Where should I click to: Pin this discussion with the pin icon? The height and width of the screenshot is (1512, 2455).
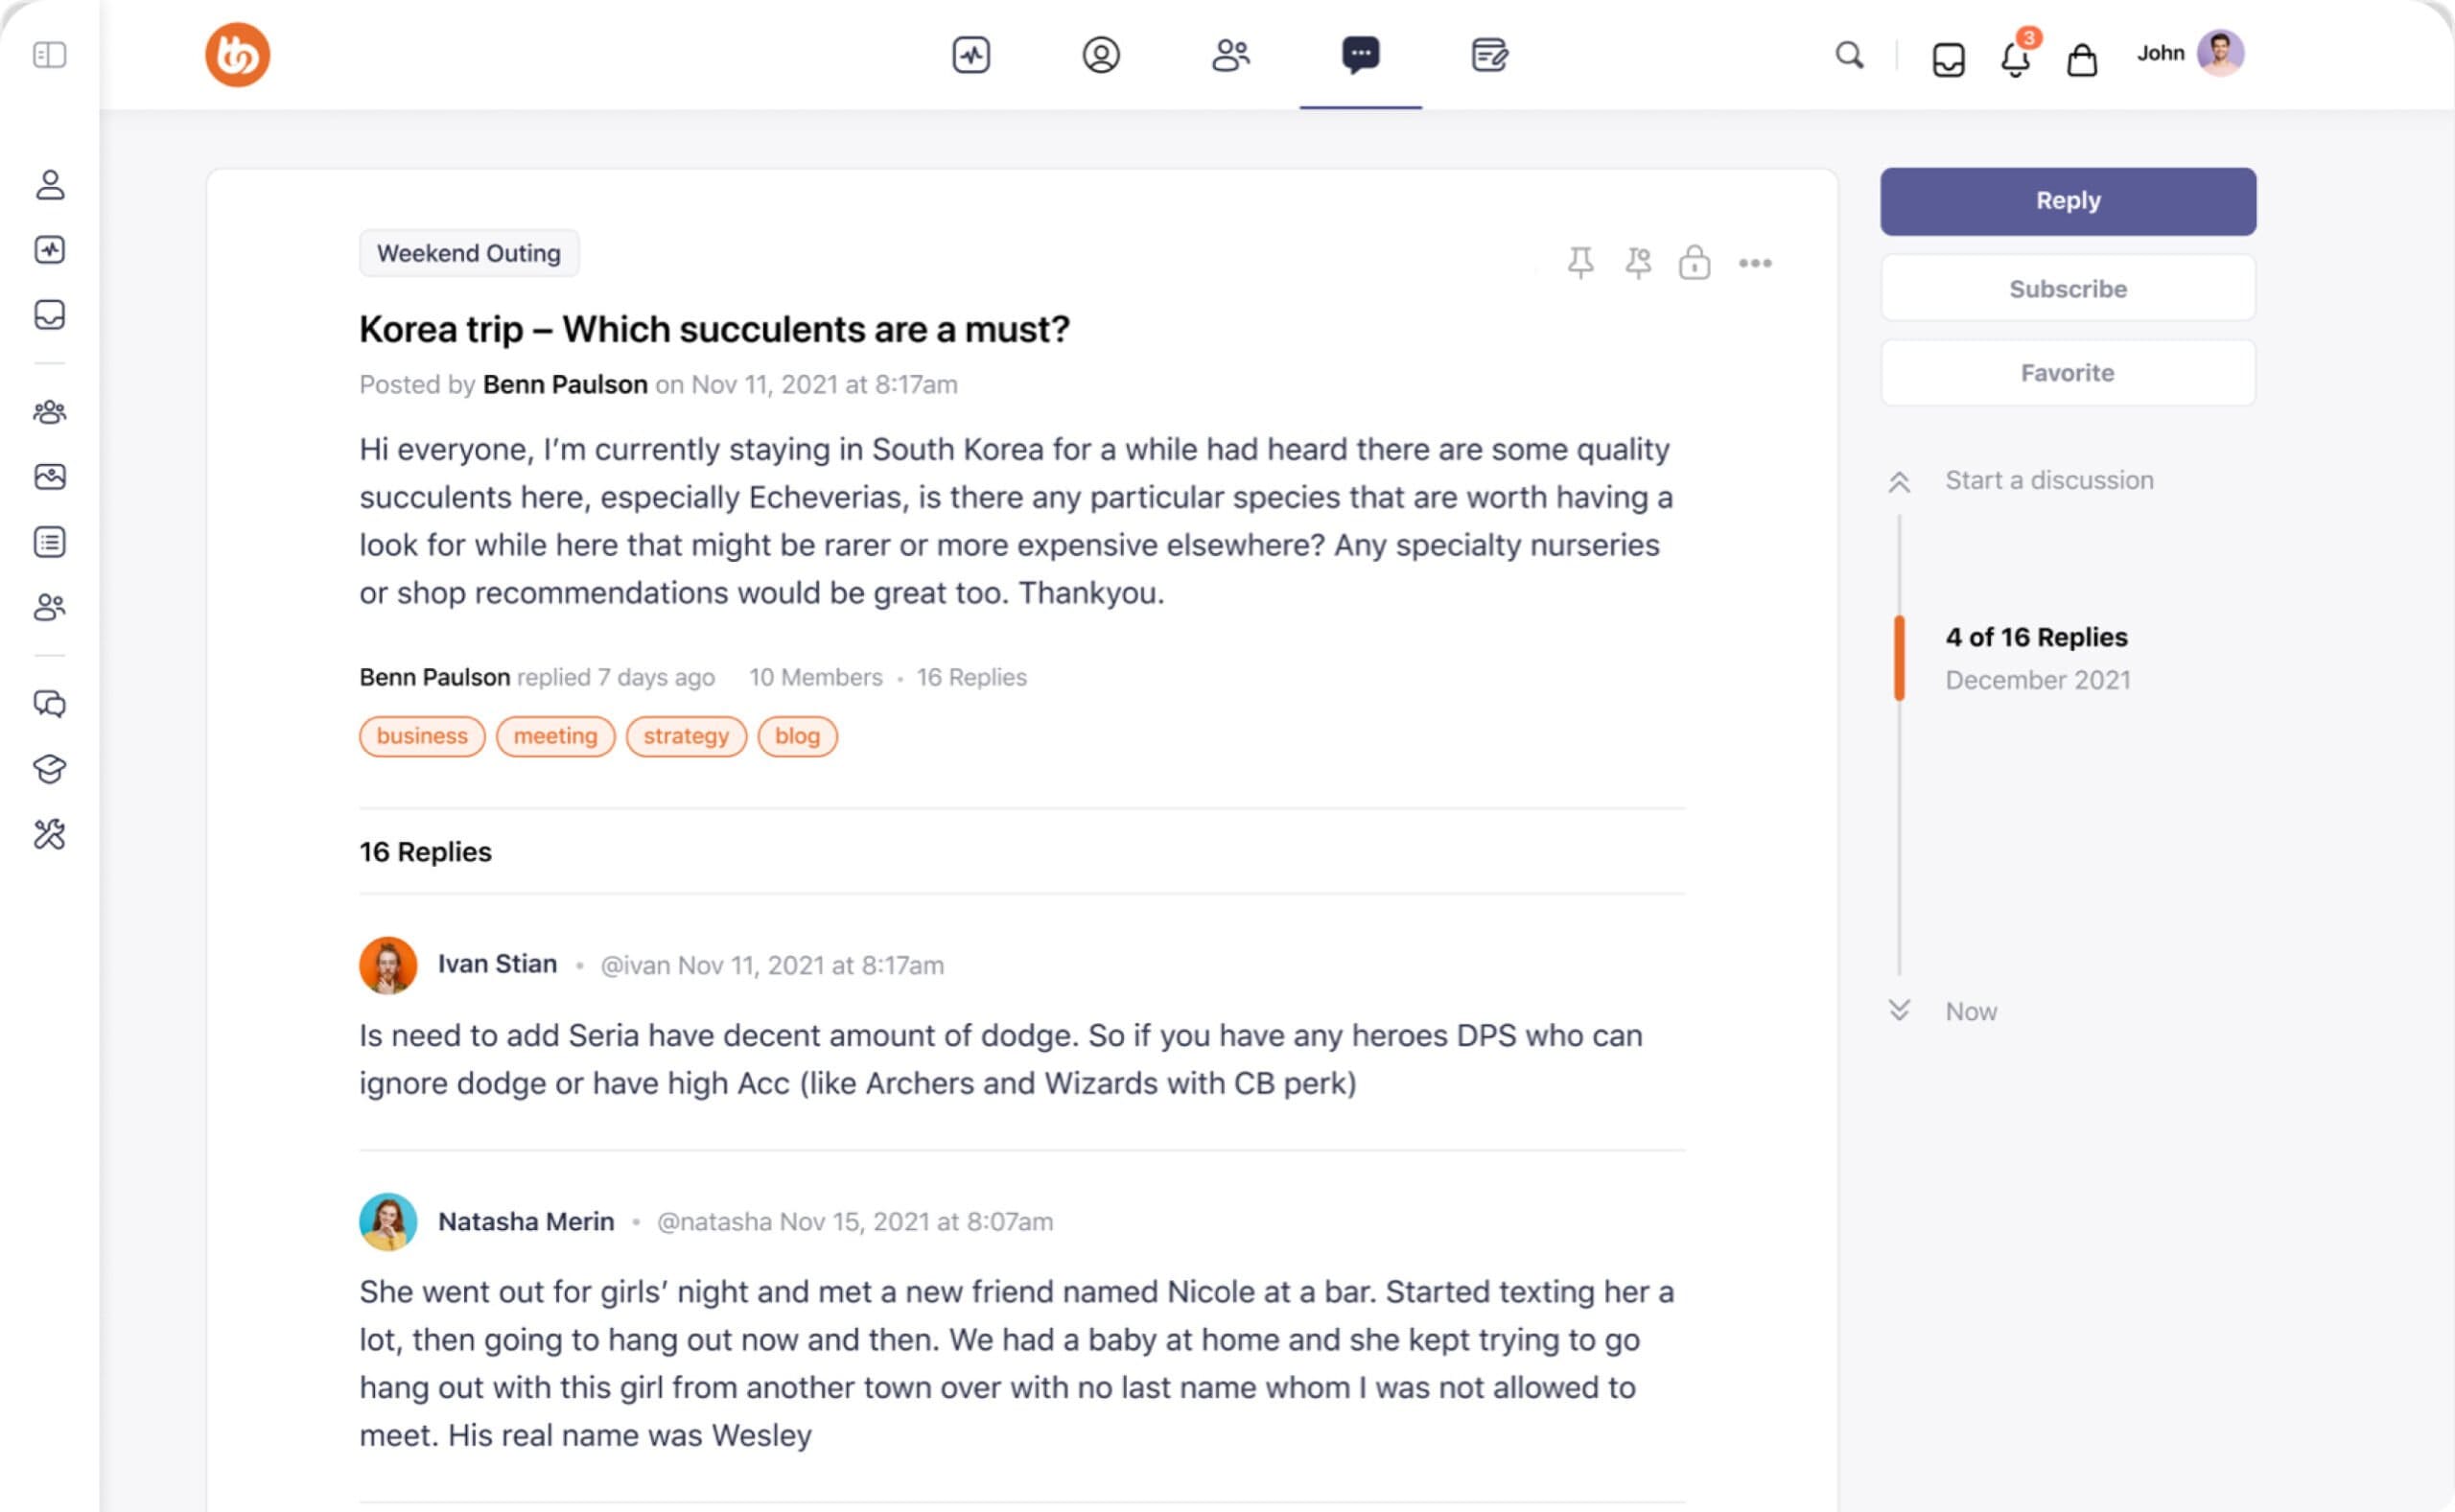(1580, 263)
